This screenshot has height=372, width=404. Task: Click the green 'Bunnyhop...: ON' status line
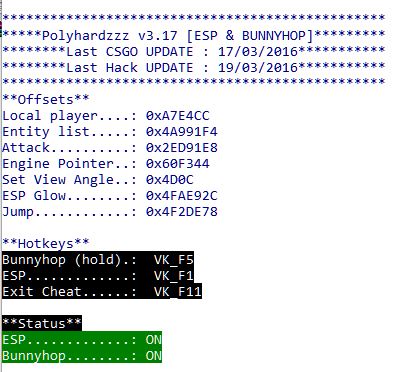tap(82, 355)
